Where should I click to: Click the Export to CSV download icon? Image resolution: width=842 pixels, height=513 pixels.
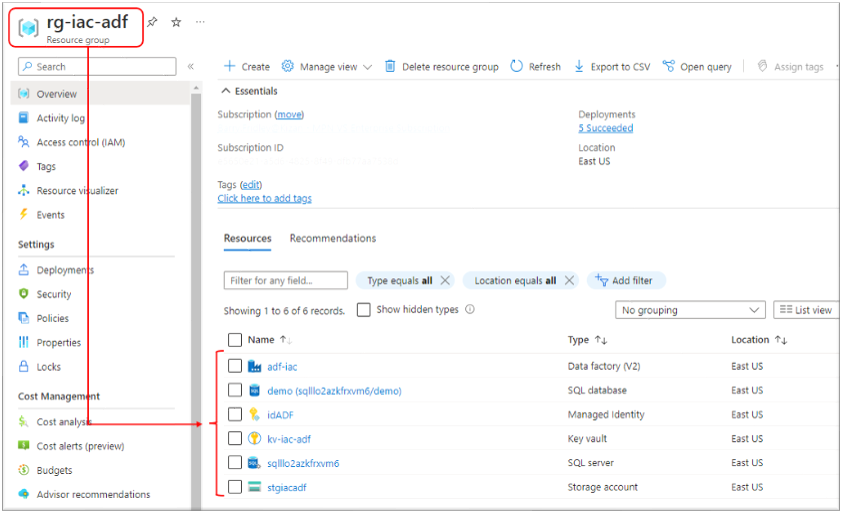579,67
